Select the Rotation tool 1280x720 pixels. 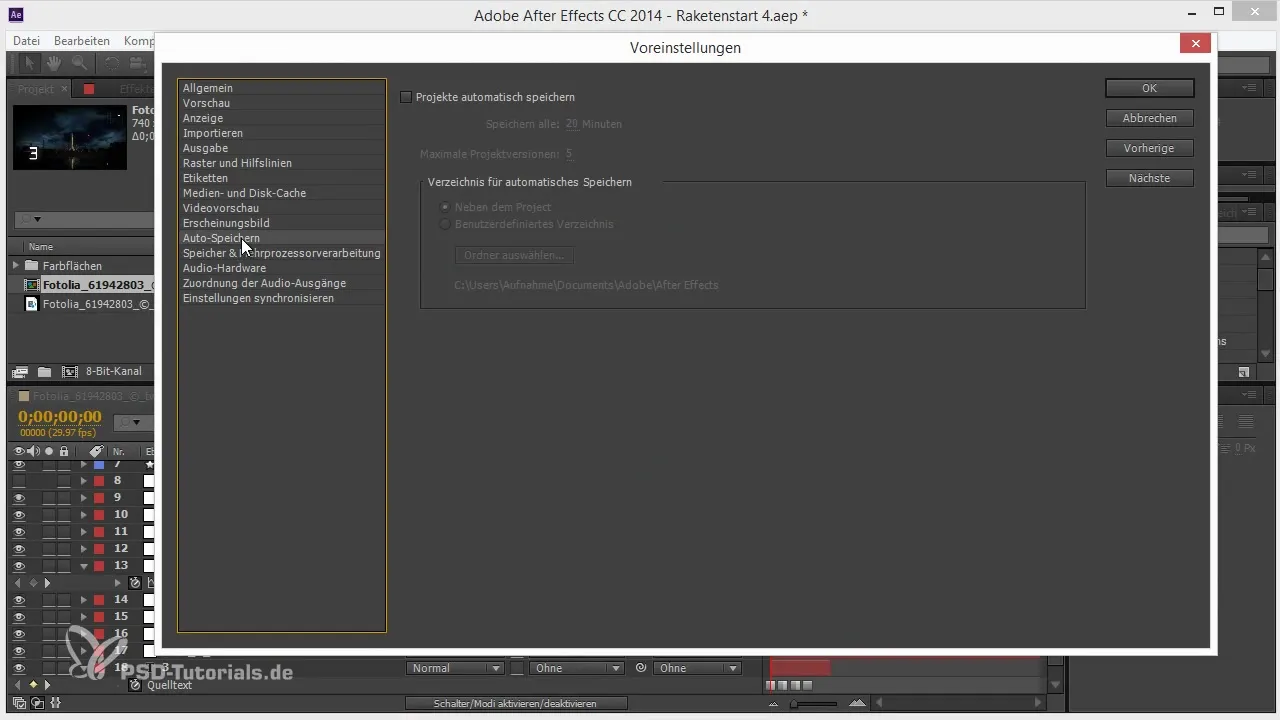tap(112, 63)
